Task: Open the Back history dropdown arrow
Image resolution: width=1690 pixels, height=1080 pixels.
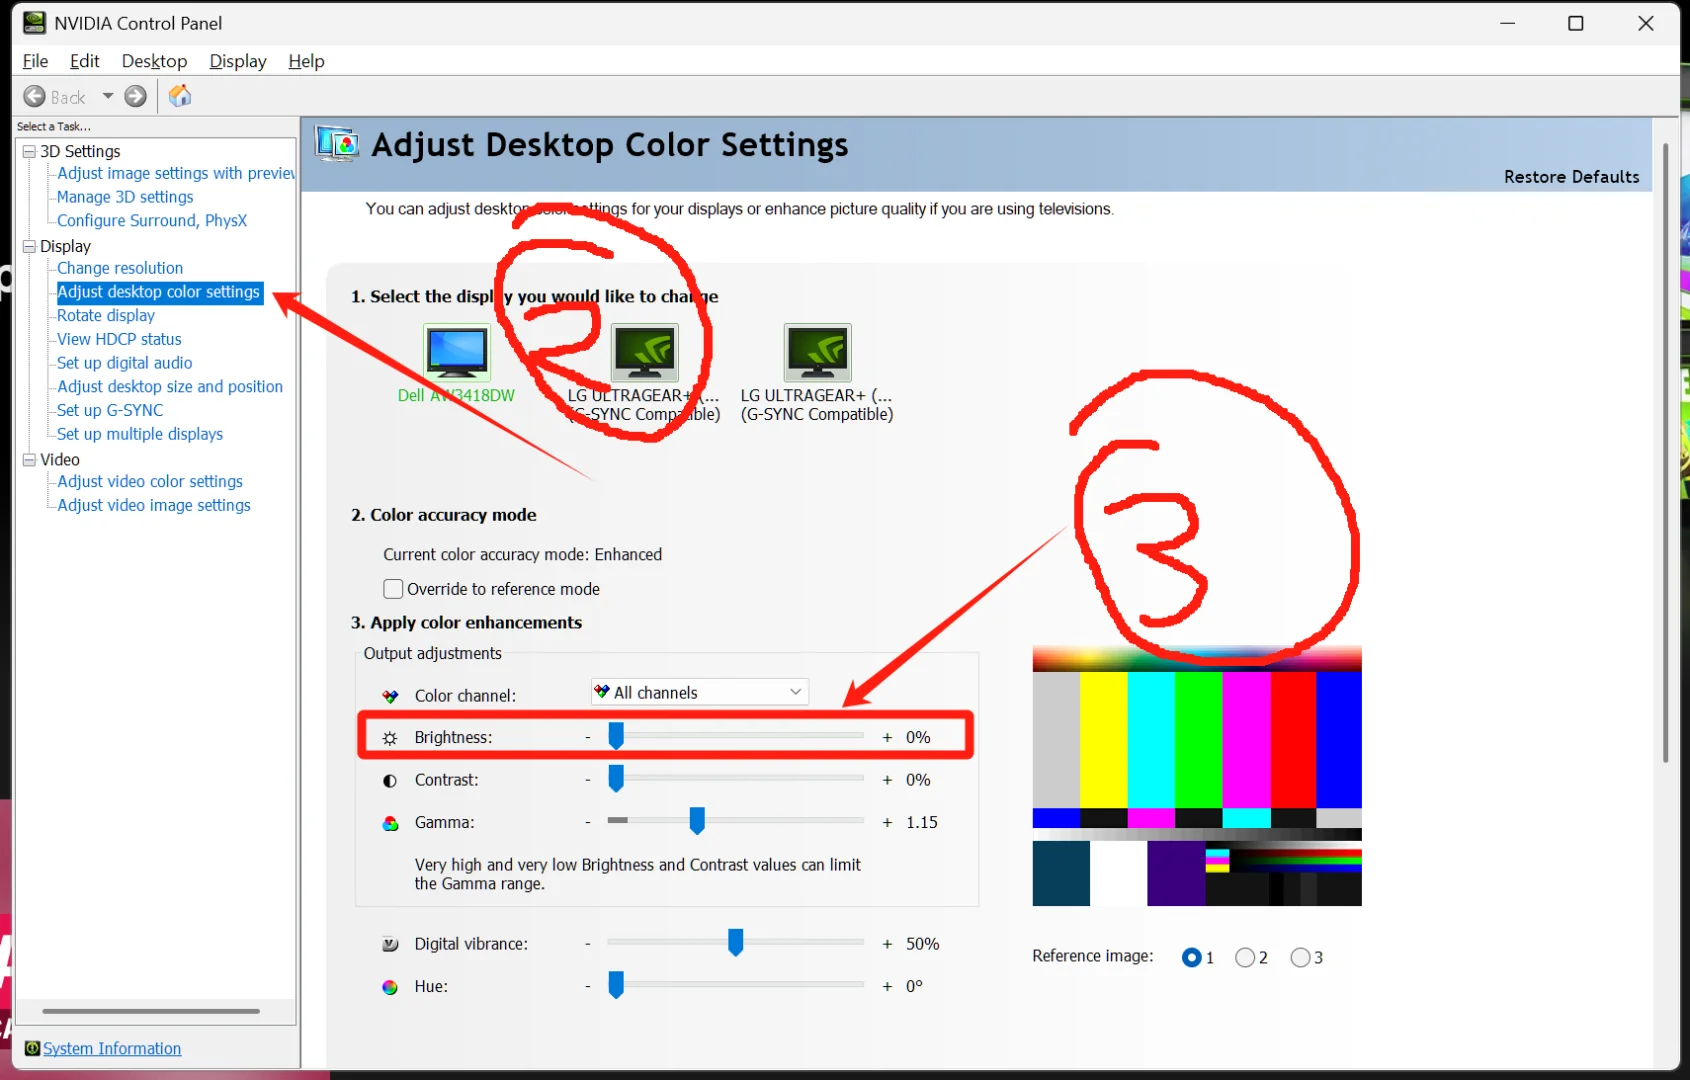Action: [108, 96]
